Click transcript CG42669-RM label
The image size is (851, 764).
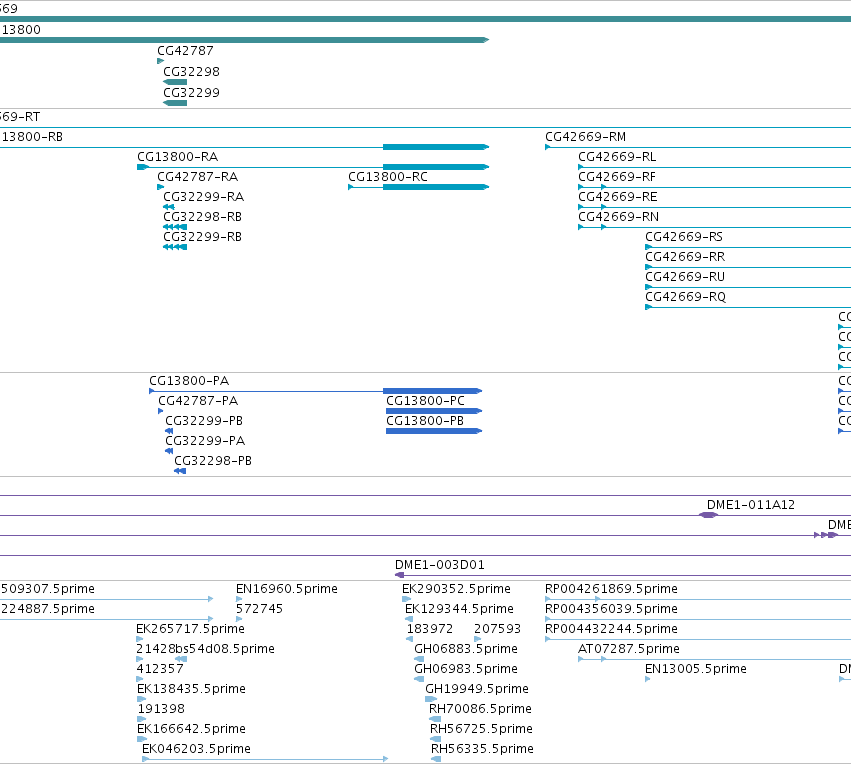[x=586, y=137]
